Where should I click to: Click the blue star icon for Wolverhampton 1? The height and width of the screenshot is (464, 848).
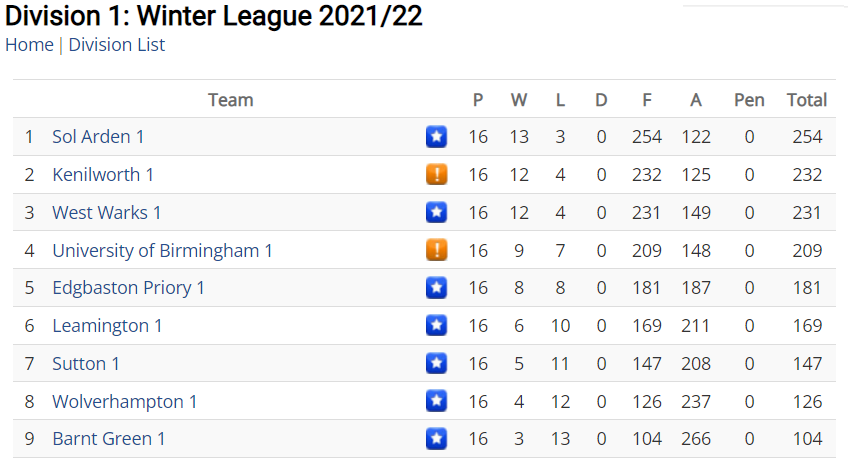[x=436, y=401]
